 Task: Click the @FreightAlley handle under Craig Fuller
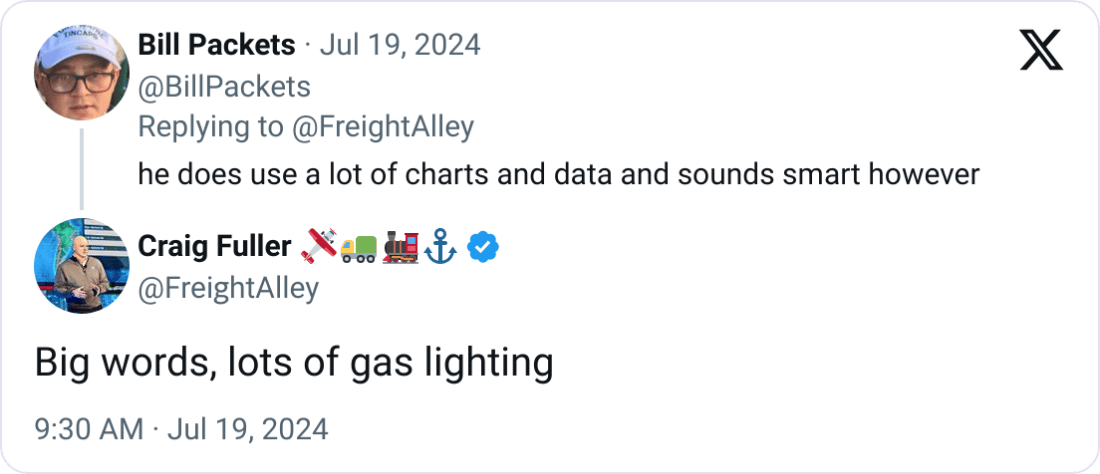point(228,288)
